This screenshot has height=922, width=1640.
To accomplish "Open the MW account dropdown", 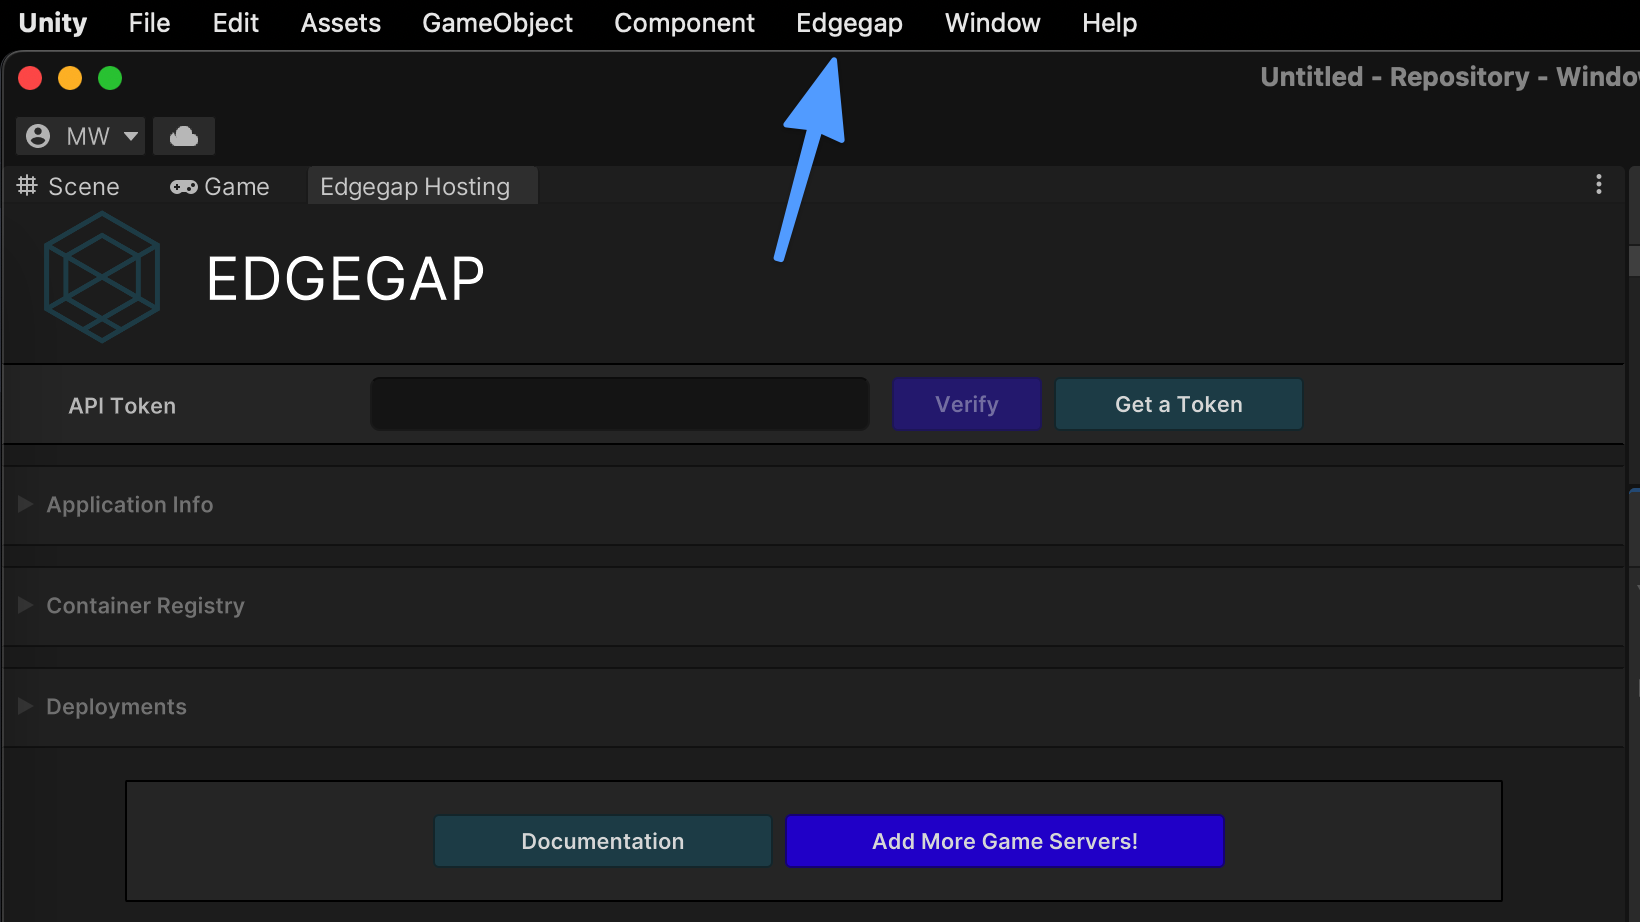I will [x=81, y=136].
